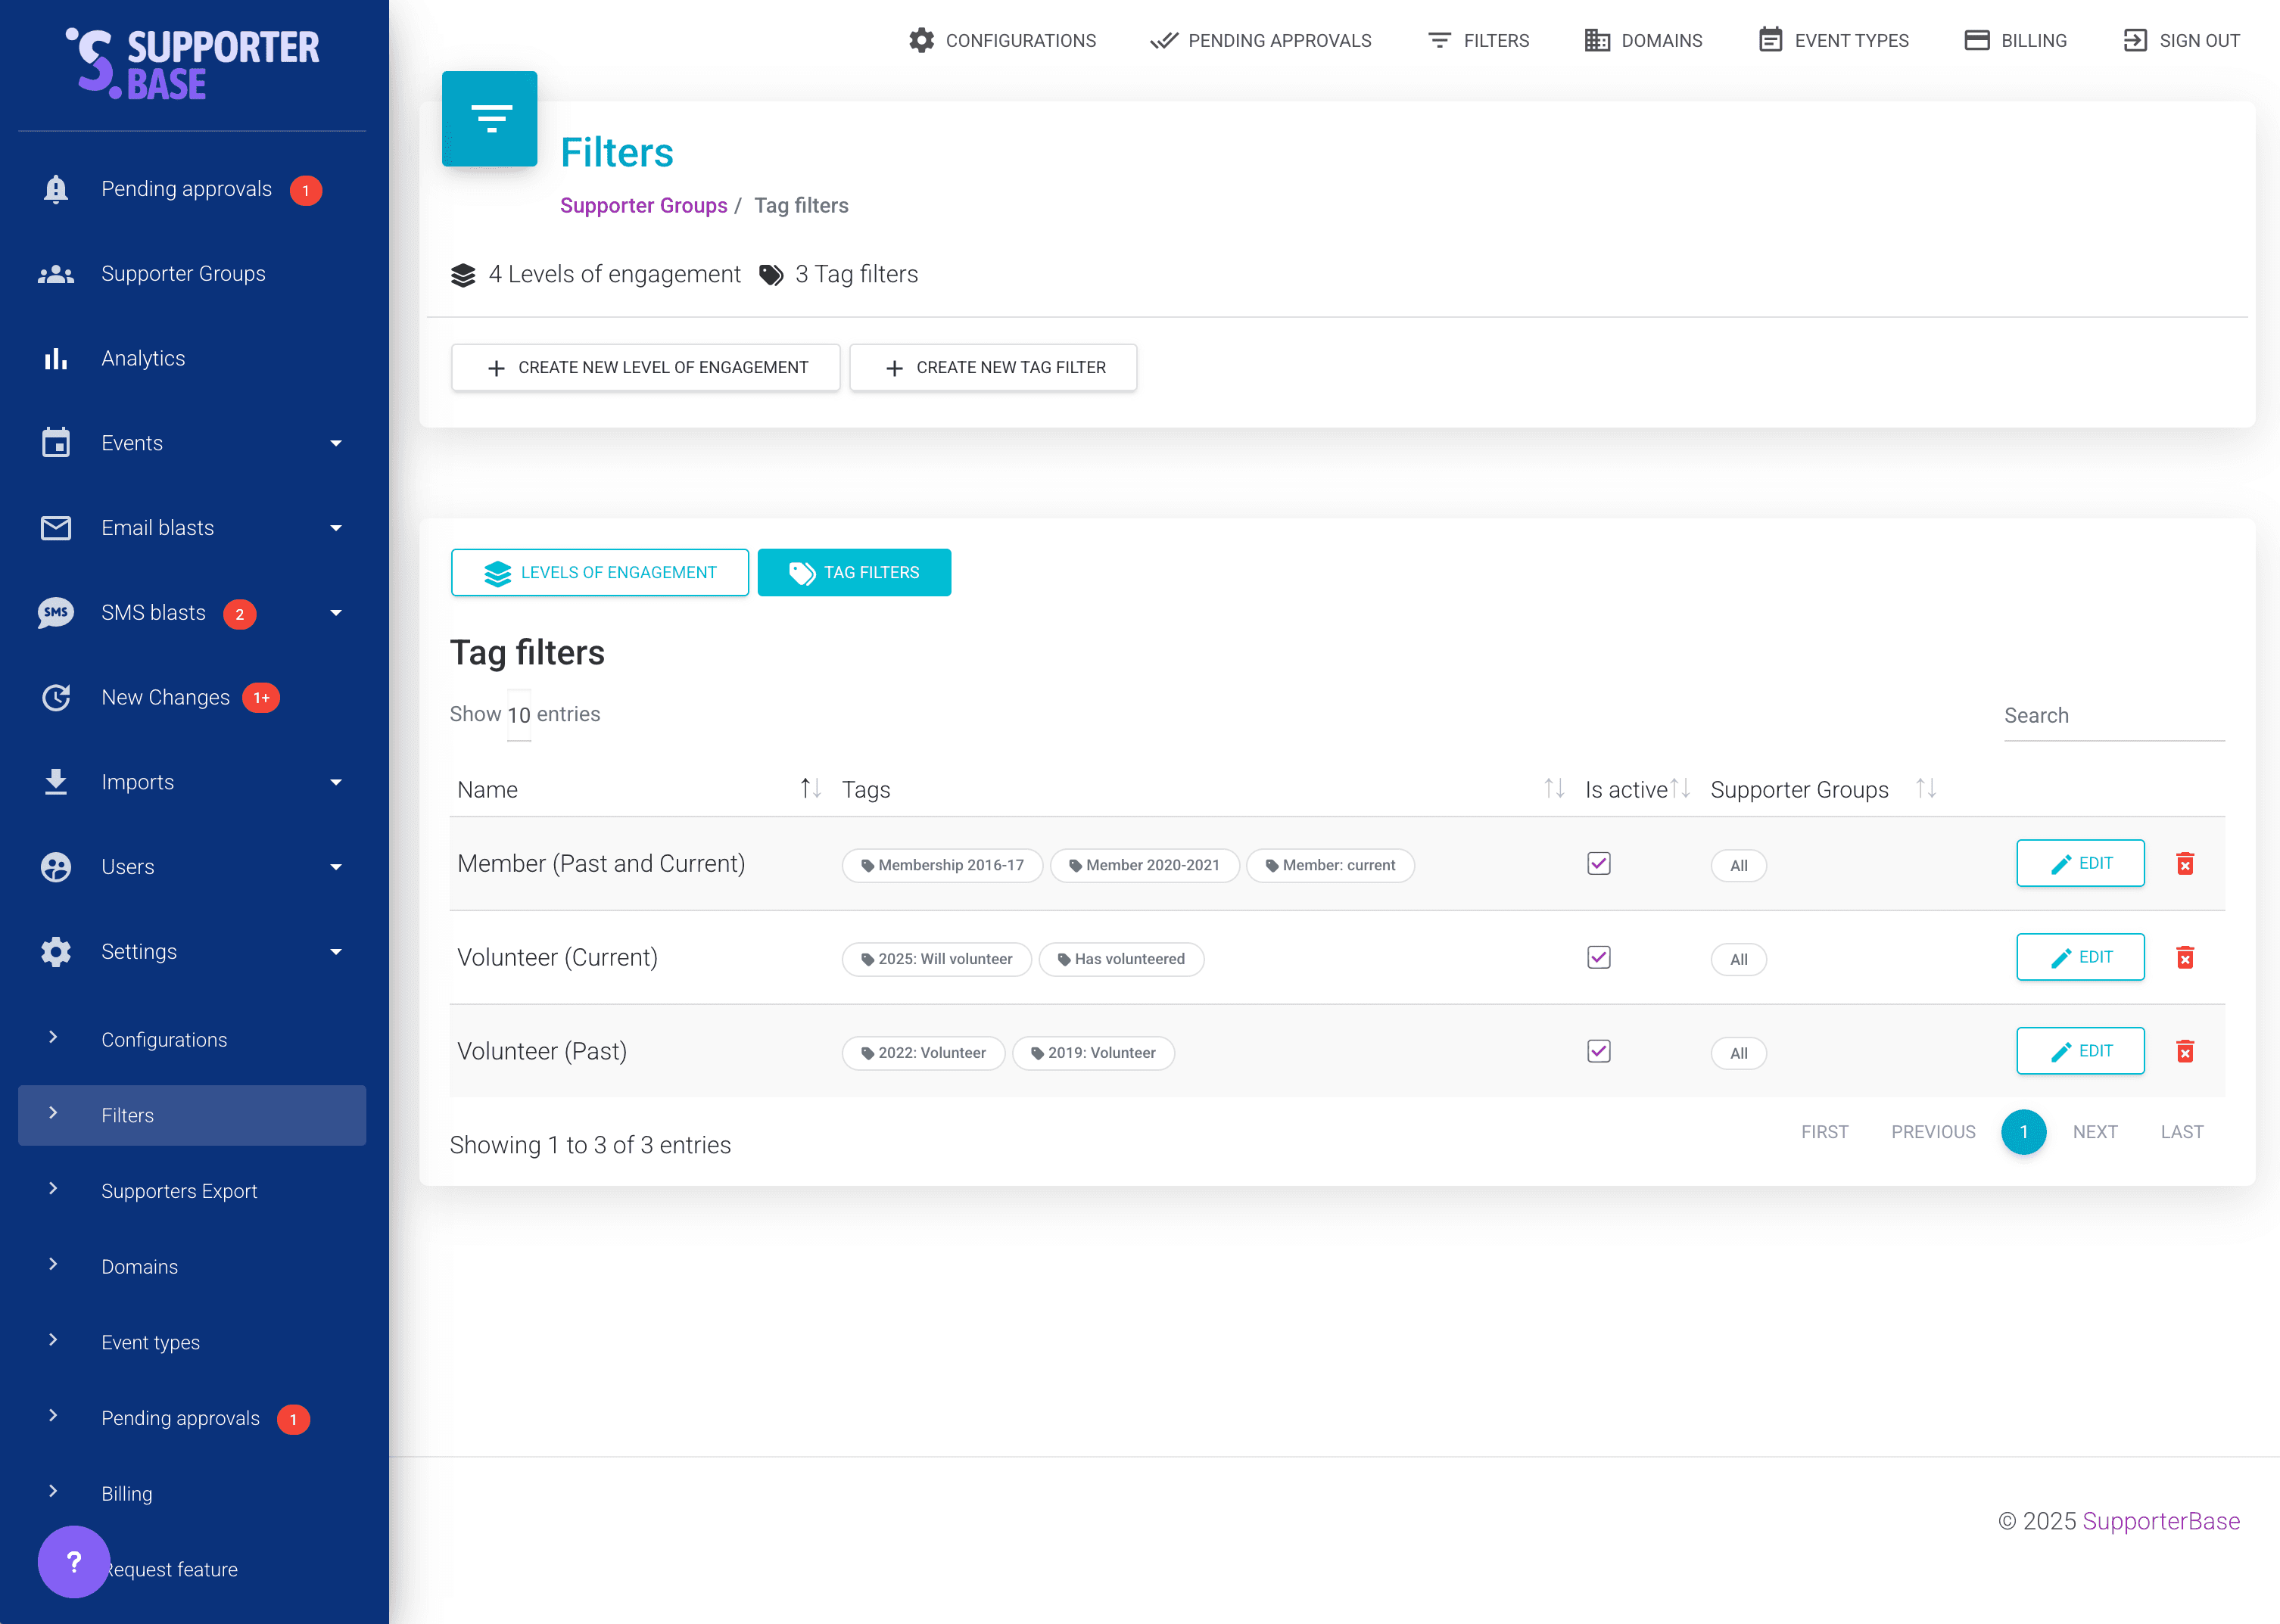Edit the Volunteer (Current) tag filter

tap(2080, 958)
